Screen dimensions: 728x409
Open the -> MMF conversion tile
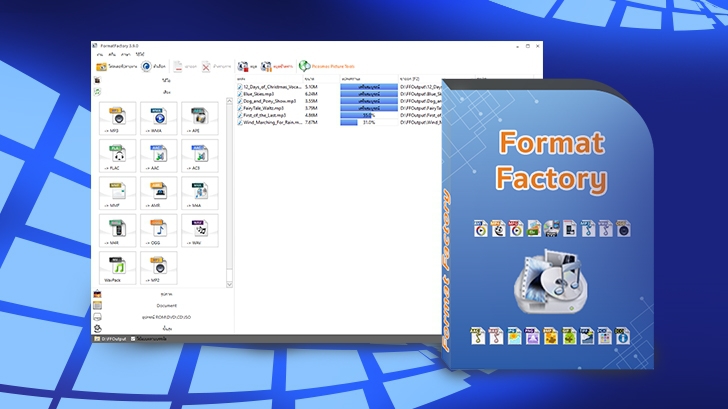pos(117,193)
